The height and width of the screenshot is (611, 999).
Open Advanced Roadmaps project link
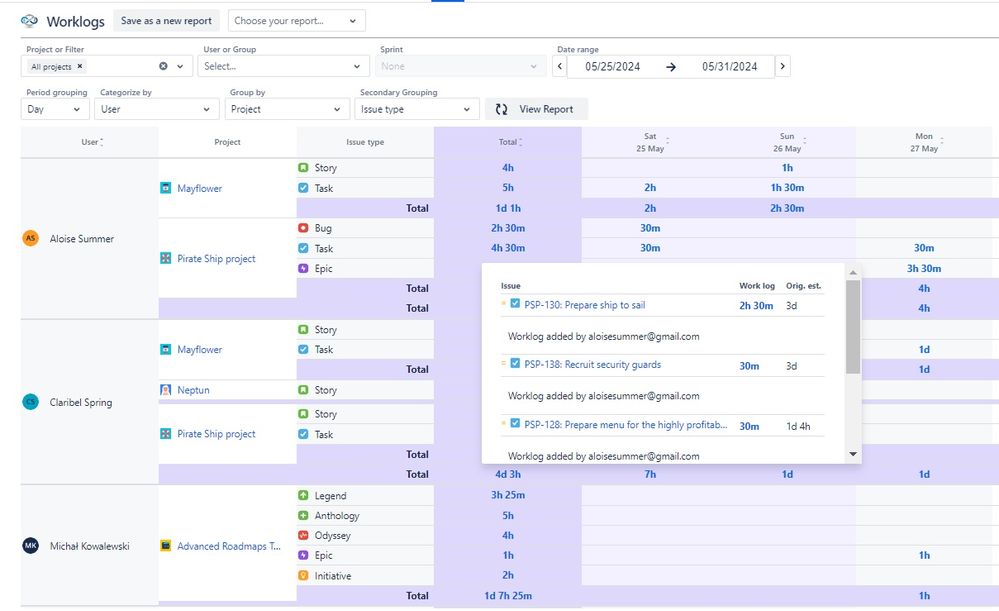tap(229, 546)
